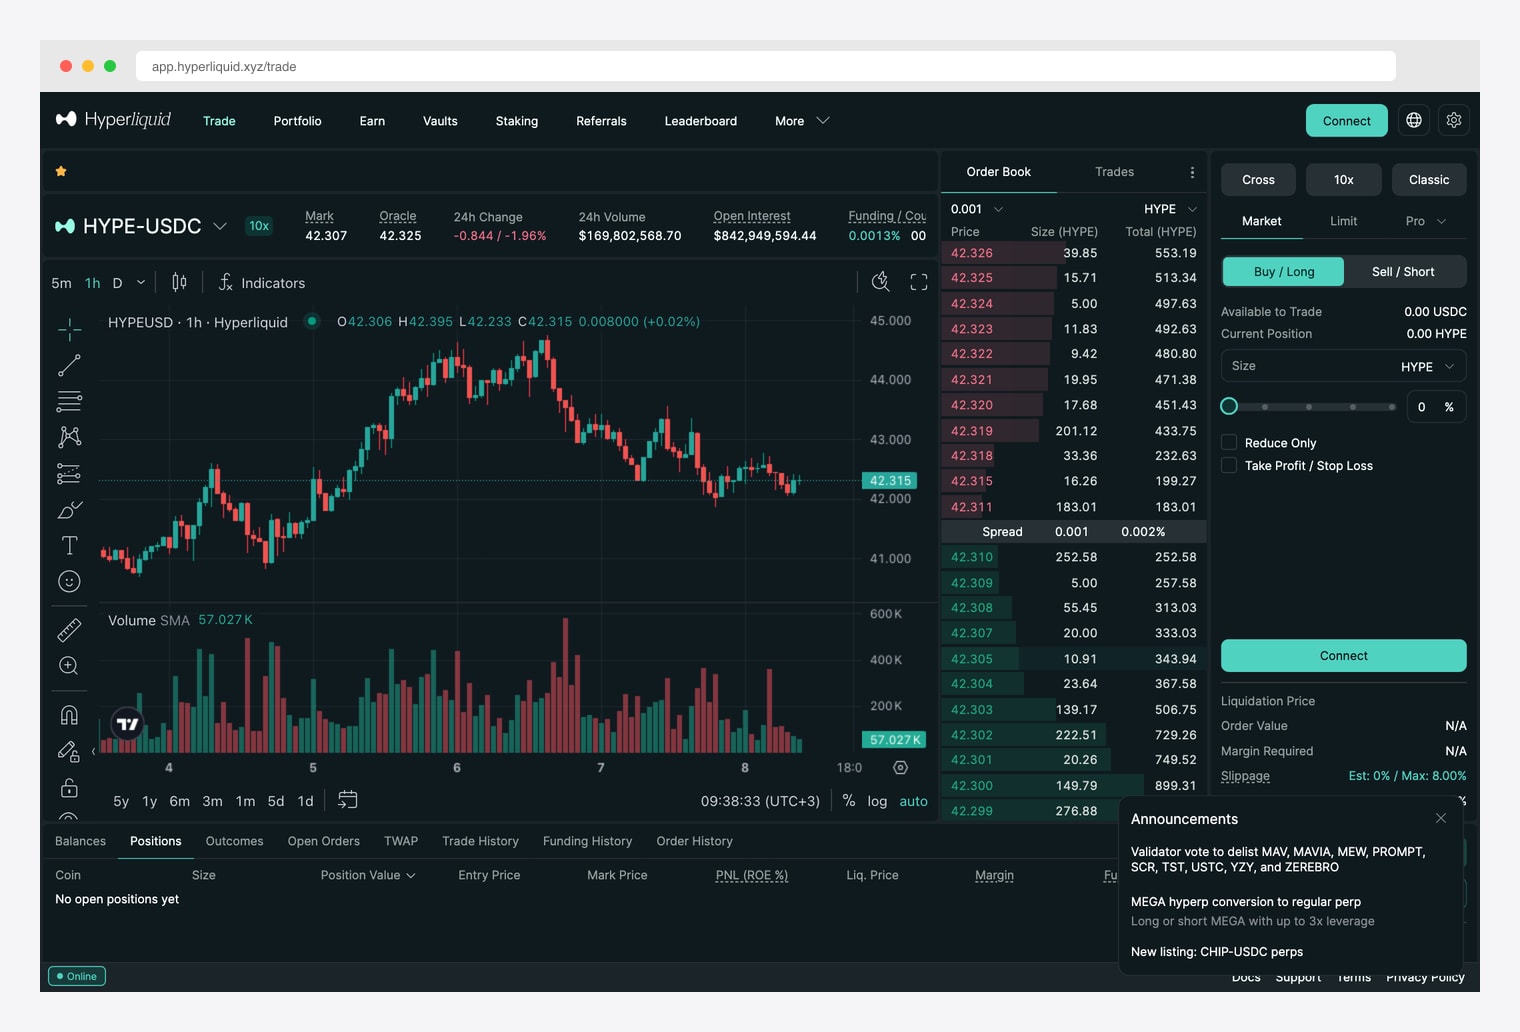Select the ruler measure tool

point(69,630)
